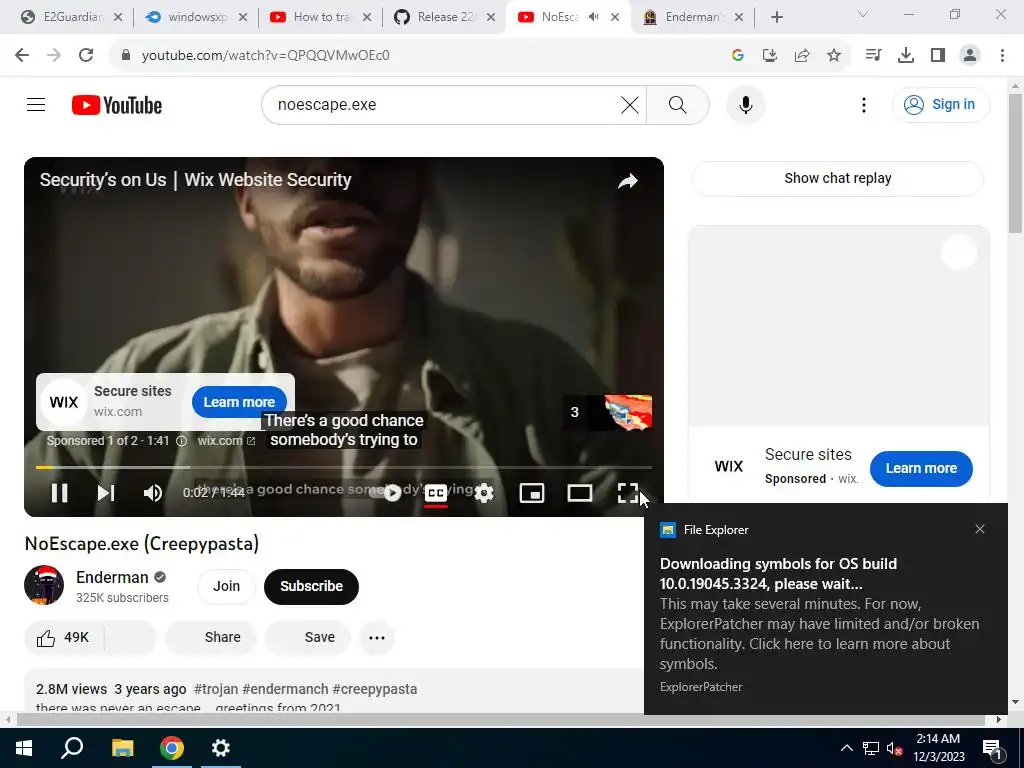Start voice search with microphone

[745, 104]
